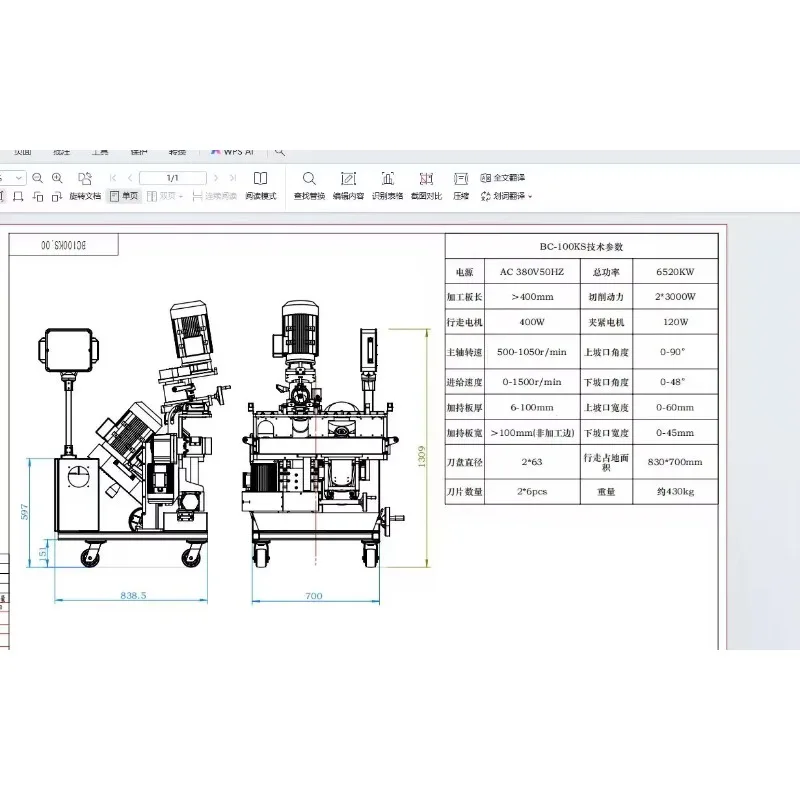800x800 pixels.
Task: Go to the previous page arrow
Action: tap(130, 178)
